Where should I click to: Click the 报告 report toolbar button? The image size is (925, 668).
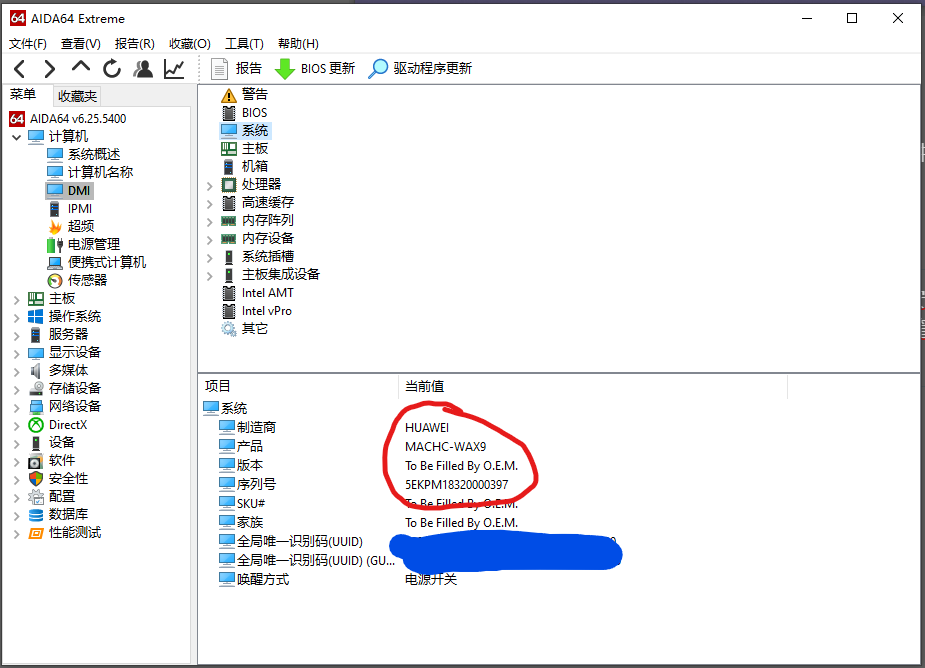pyautogui.click(x=237, y=69)
